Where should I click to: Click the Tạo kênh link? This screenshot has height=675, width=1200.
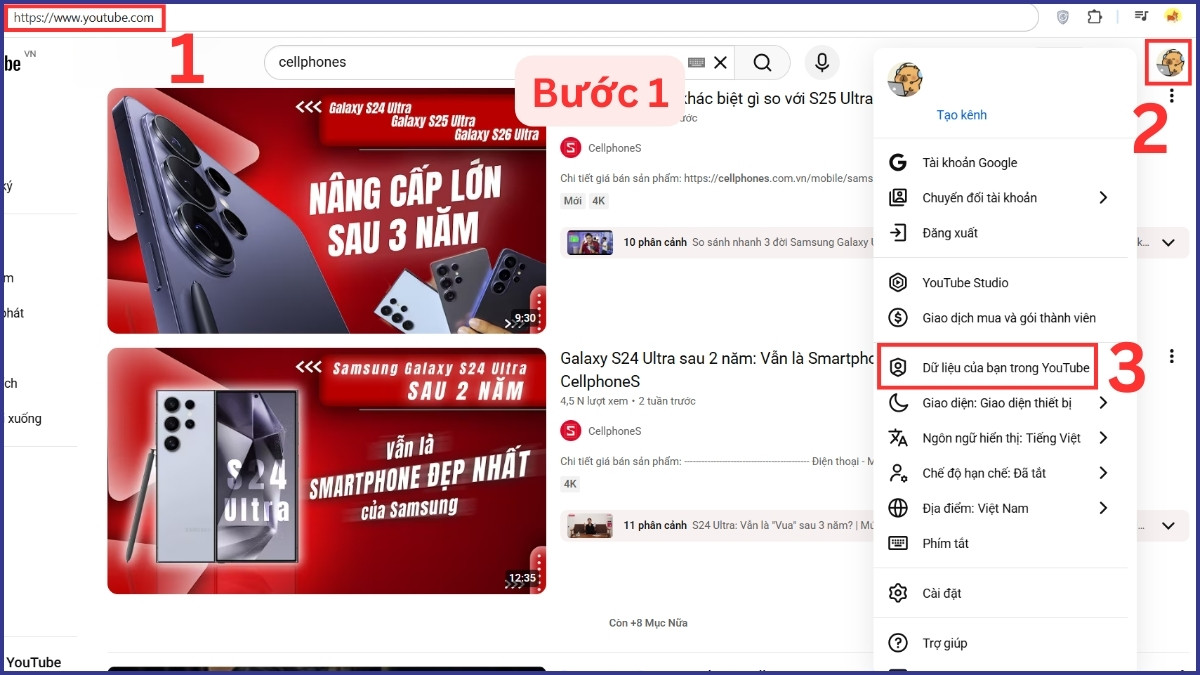coord(961,115)
